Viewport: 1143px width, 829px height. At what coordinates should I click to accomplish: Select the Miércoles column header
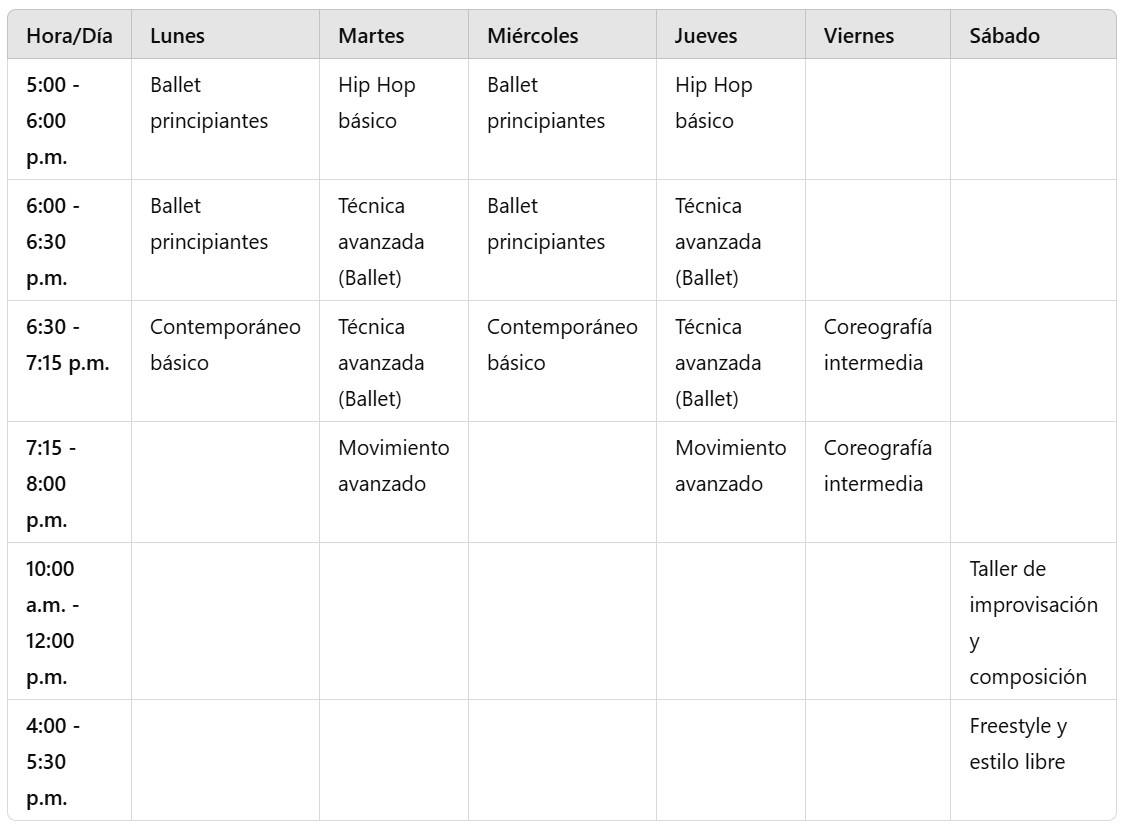(x=562, y=35)
